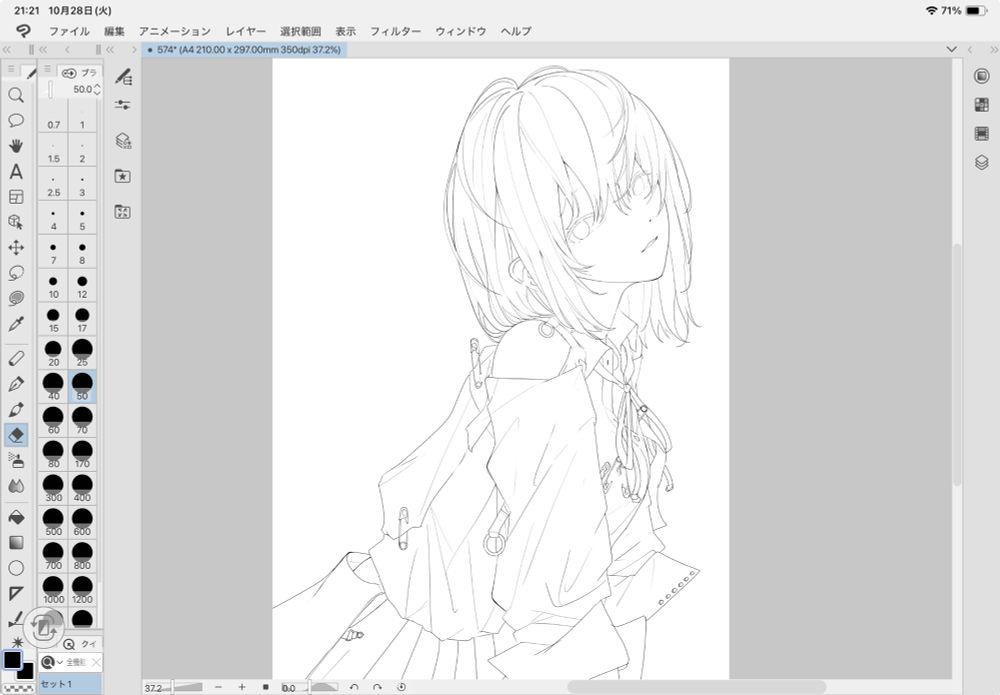Open the layer material stack icon
Screen dimensions: 1000x695
pos(123,141)
